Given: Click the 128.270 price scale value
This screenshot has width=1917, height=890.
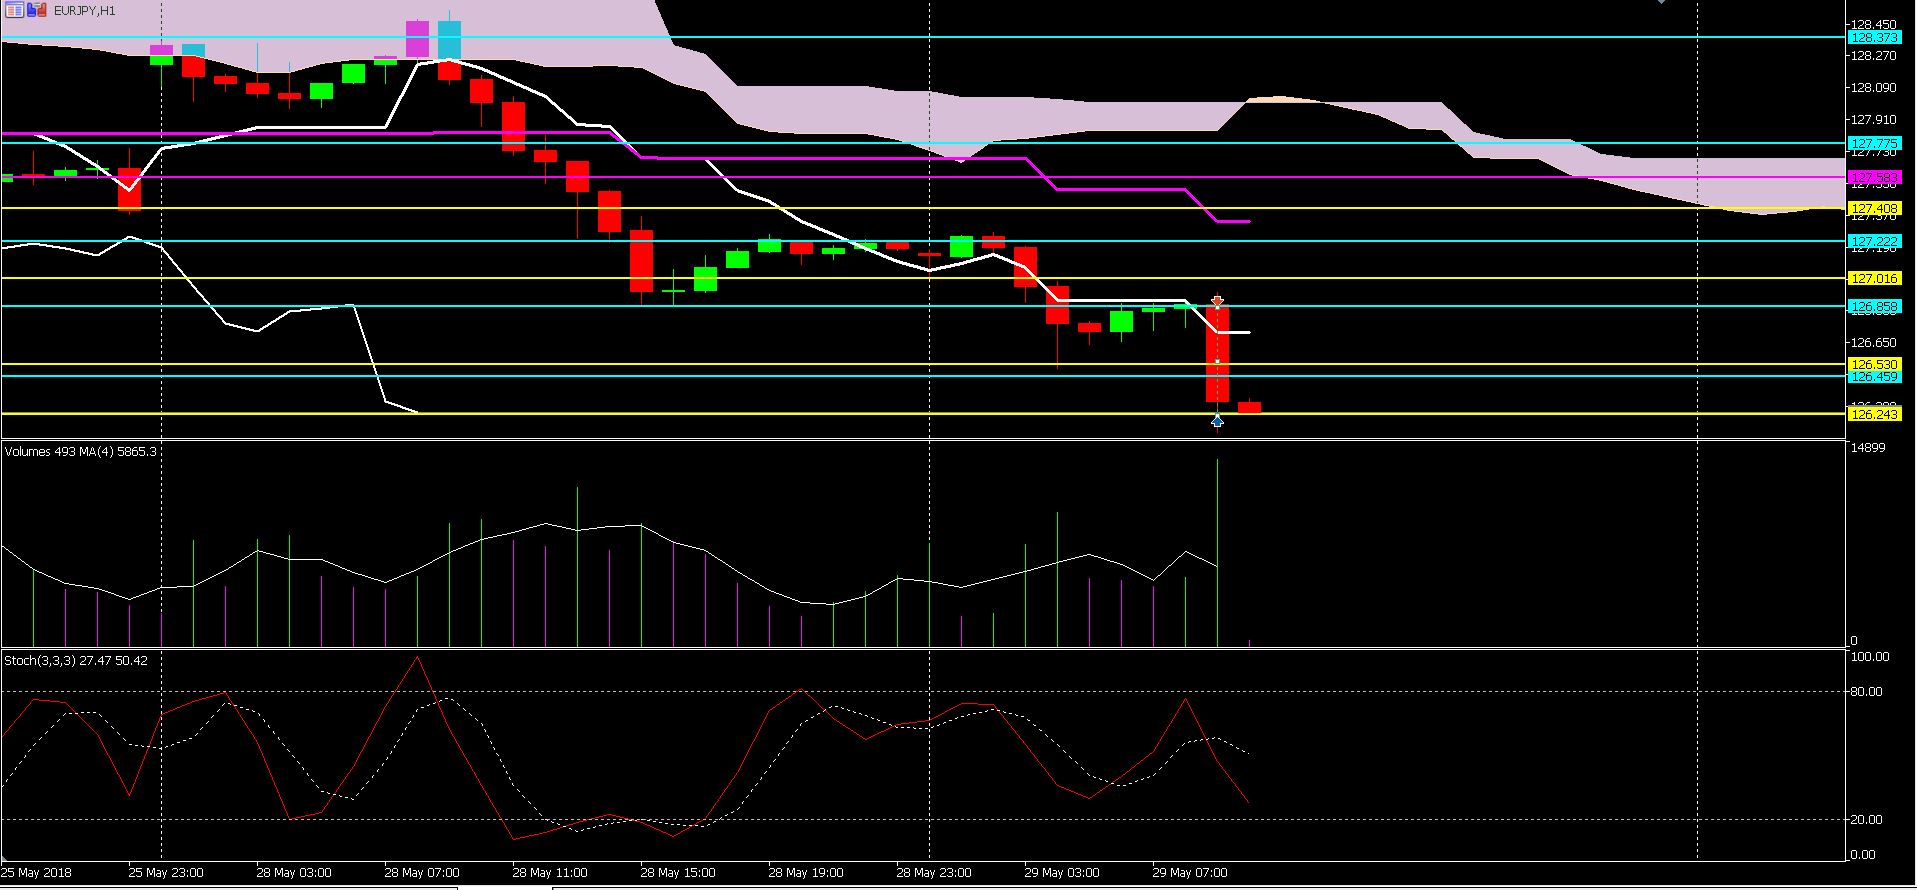Looking at the screenshot, I should pyautogui.click(x=1874, y=56).
